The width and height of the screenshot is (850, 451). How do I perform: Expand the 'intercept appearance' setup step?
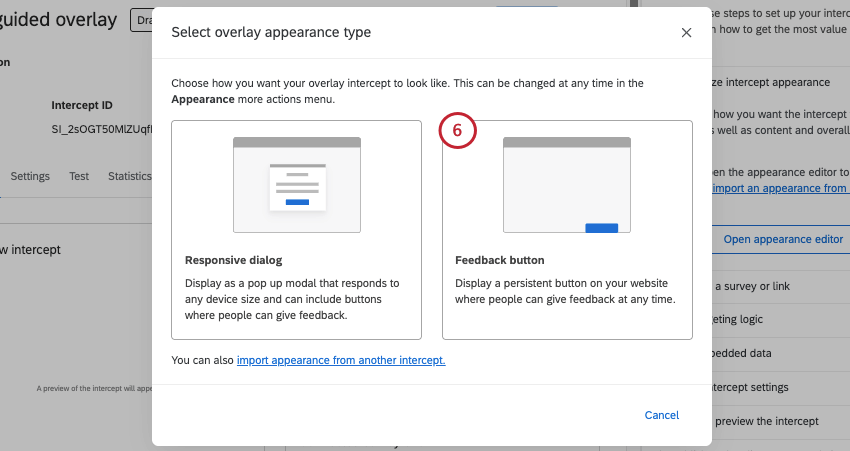[770, 83]
